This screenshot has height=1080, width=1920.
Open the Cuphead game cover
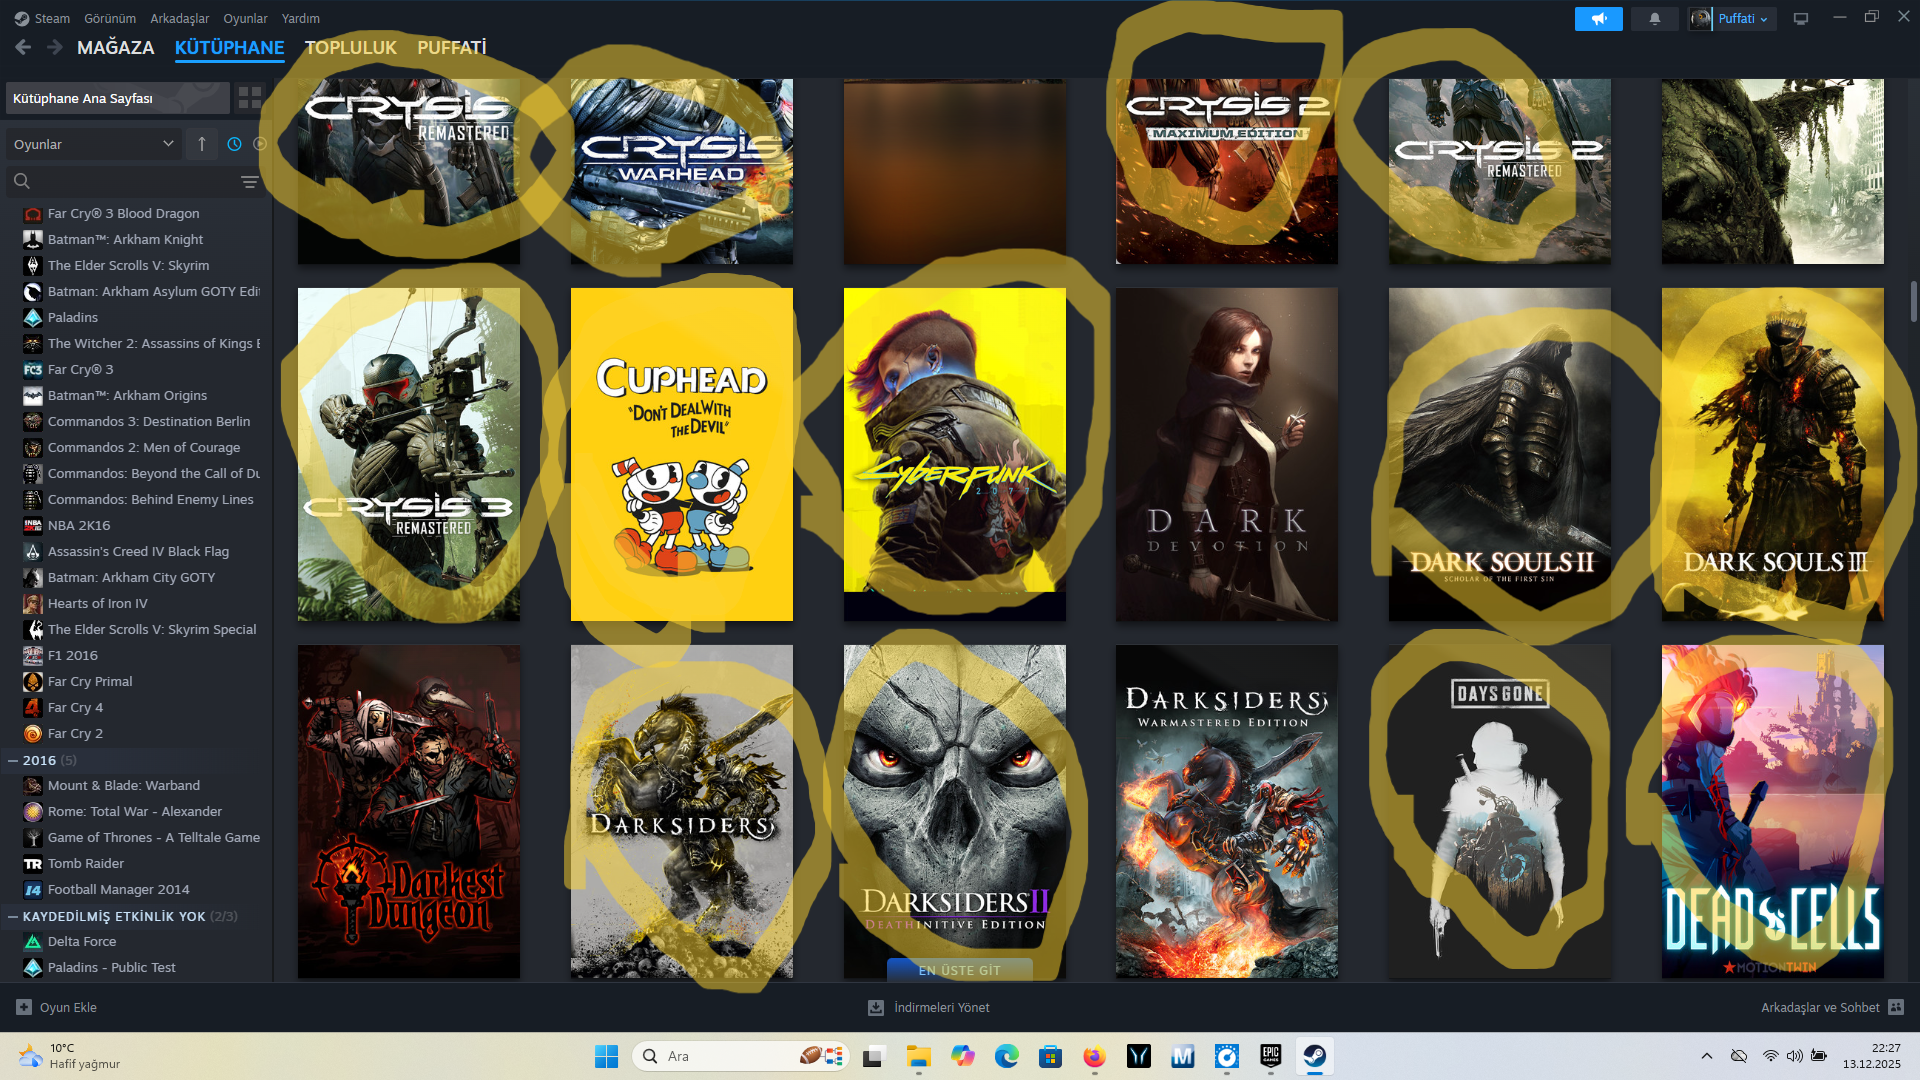click(x=681, y=454)
